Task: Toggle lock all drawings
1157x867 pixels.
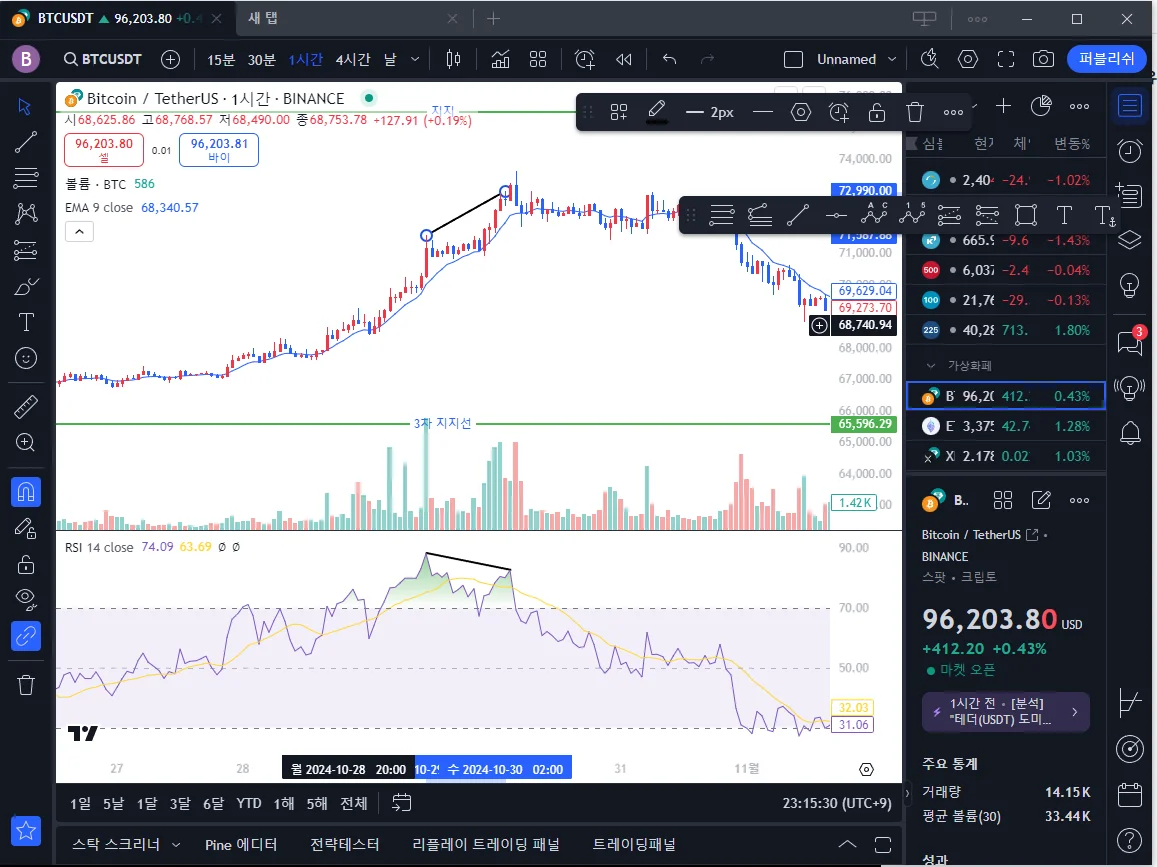Action: [25, 564]
